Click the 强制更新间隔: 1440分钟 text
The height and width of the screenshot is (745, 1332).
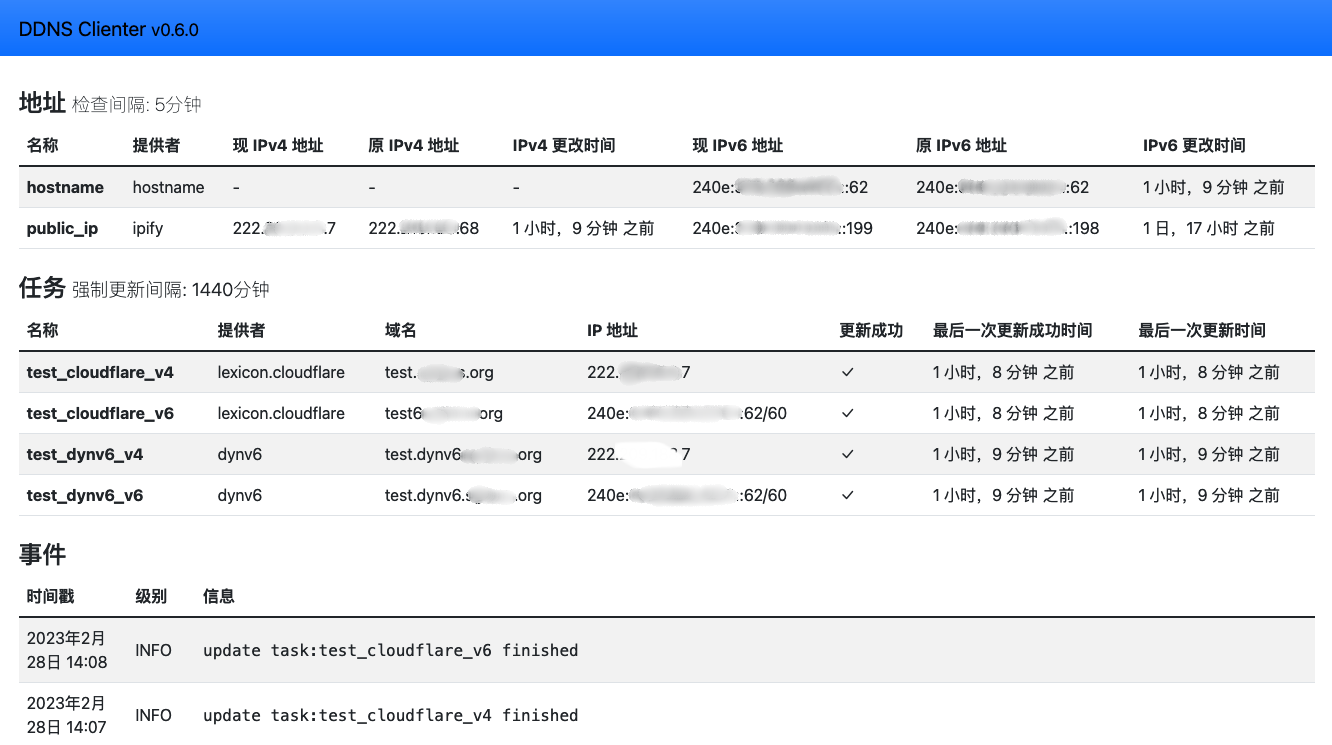click(x=171, y=290)
